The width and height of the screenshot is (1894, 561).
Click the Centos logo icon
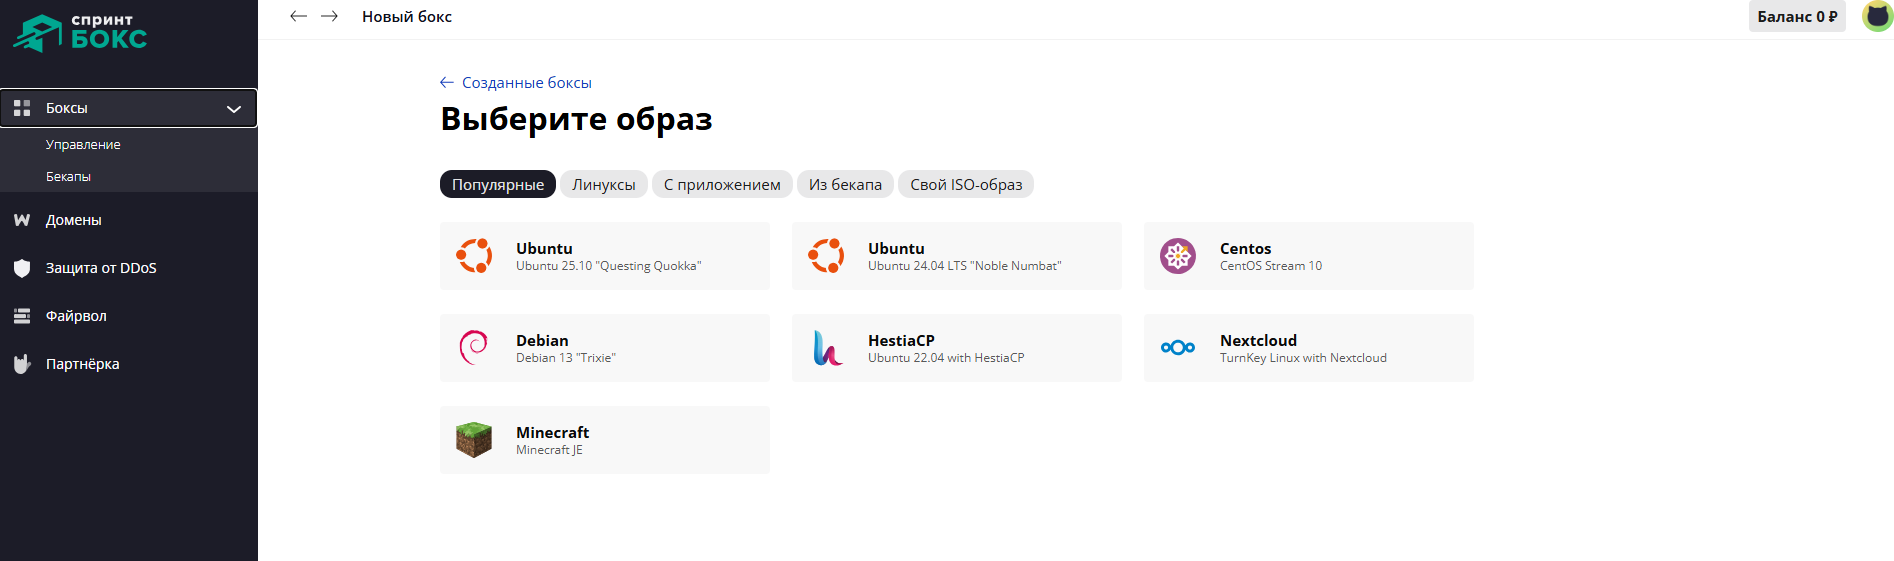(1178, 256)
